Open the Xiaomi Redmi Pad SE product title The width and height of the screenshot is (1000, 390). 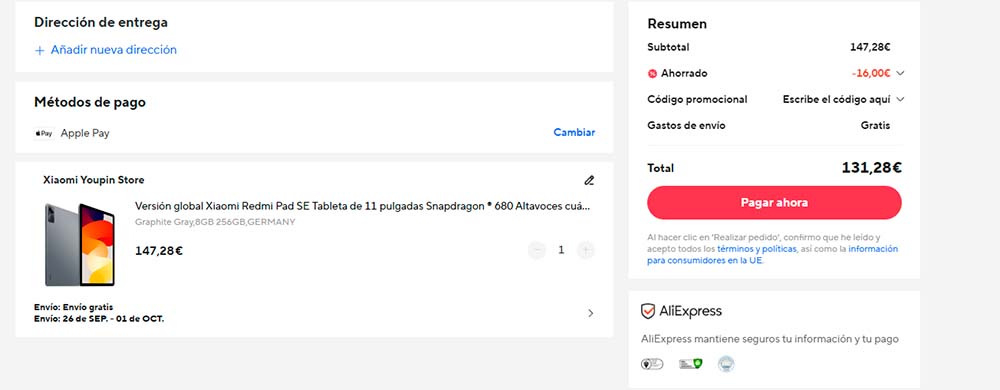pos(362,206)
